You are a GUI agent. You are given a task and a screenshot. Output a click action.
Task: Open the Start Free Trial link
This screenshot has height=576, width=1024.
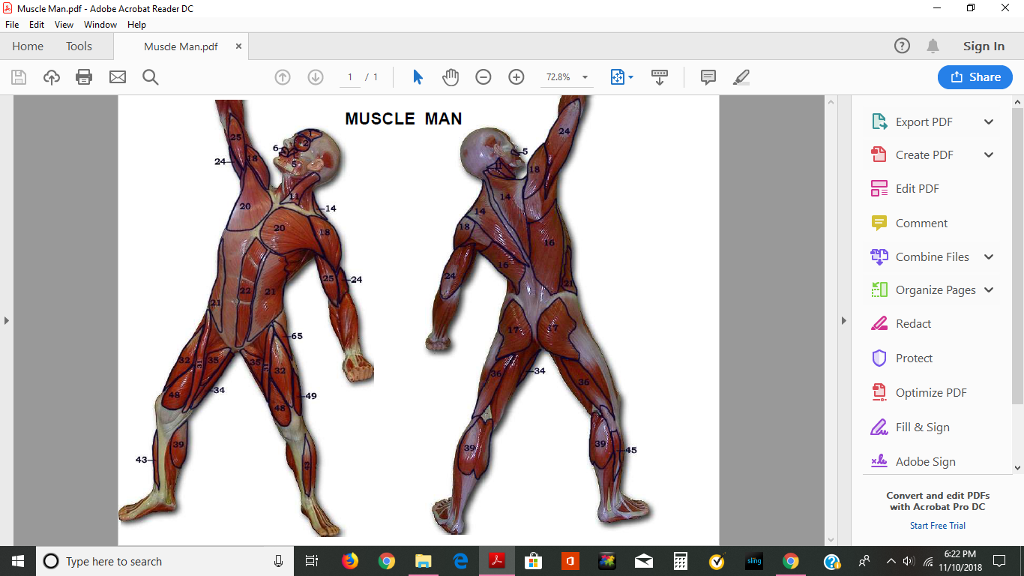click(x=937, y=525)
